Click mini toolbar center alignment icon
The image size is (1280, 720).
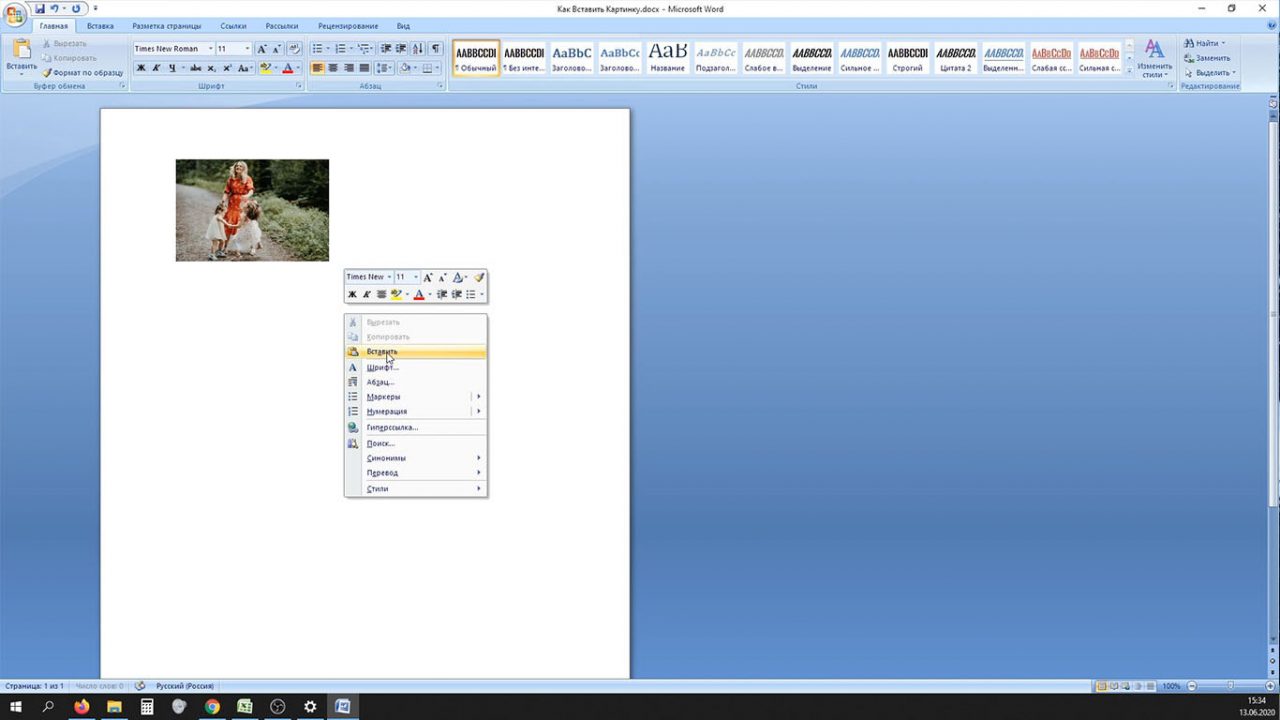tap(381, 294)
